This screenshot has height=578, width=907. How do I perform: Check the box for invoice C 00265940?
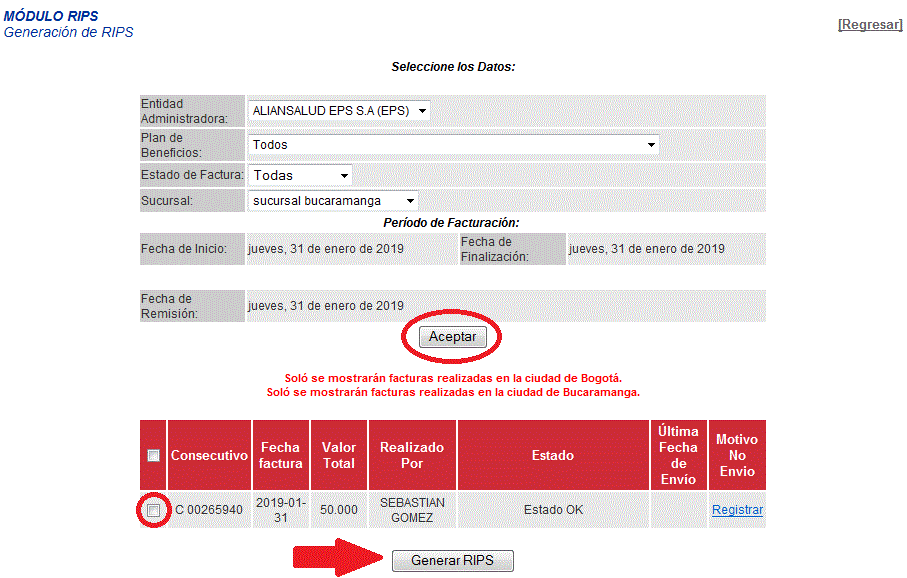pos(153,511)
